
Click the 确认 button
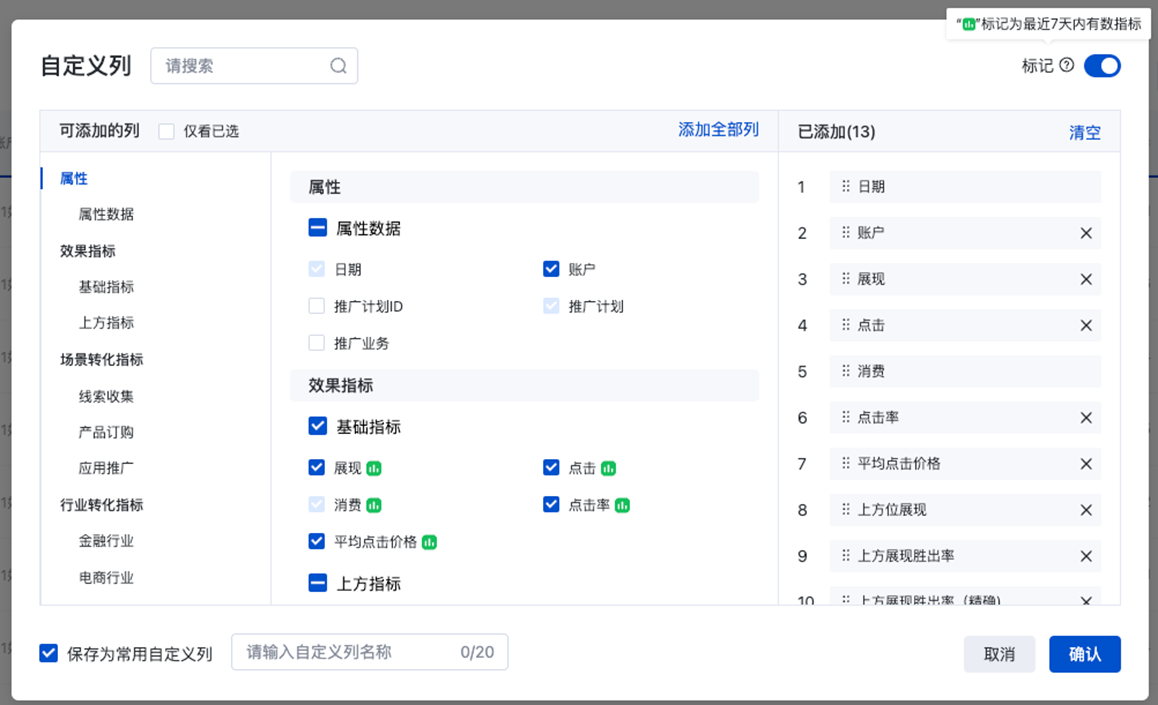pyautogui.click(x=1084, y=654)
